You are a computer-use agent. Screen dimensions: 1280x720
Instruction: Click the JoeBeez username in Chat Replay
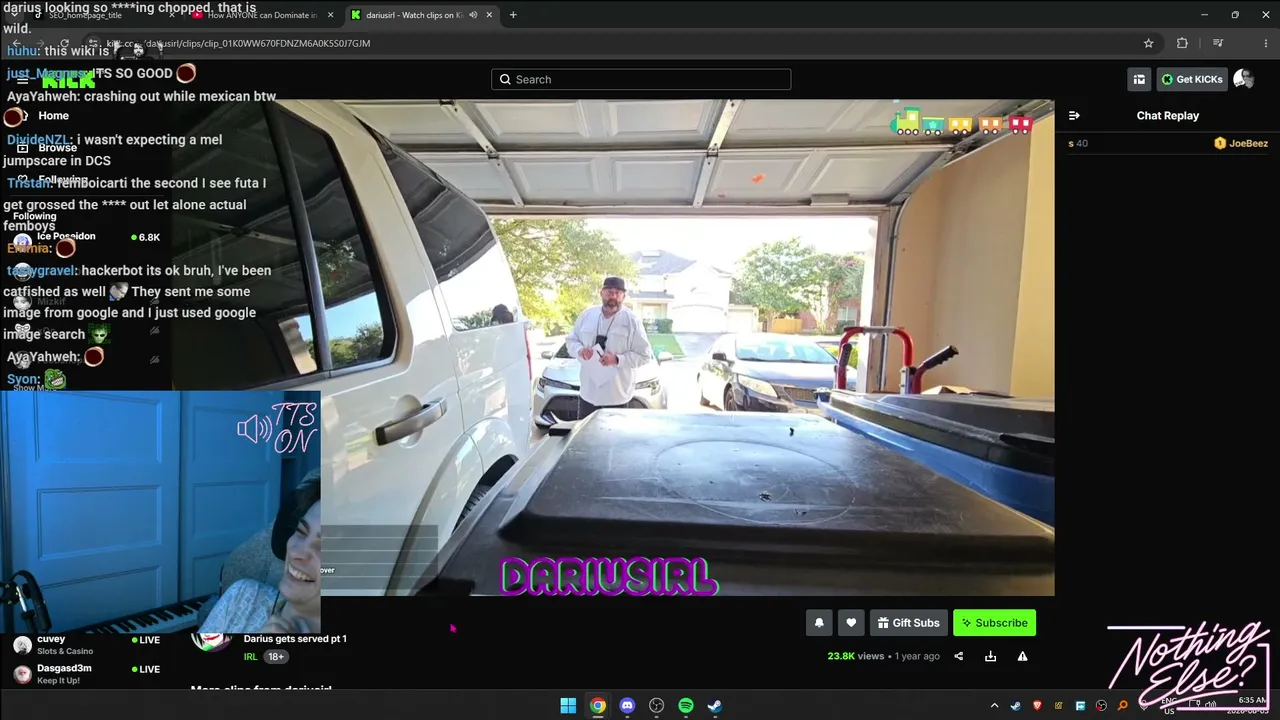pos(1248,143)
